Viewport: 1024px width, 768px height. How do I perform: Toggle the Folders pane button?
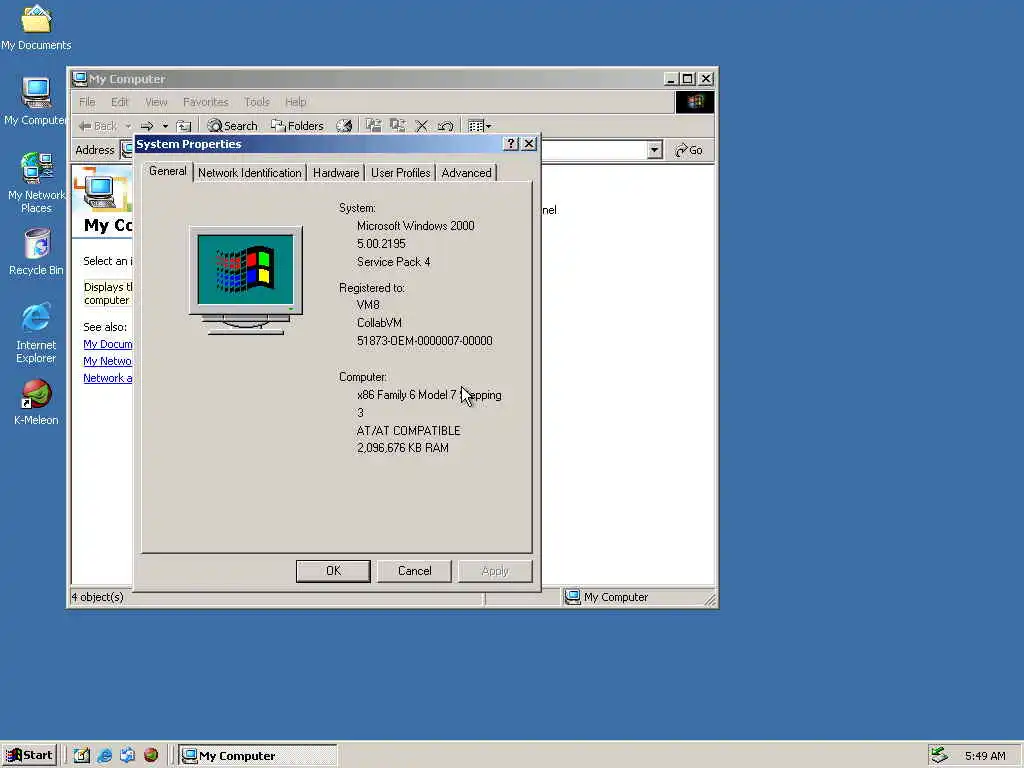[297, 125]
